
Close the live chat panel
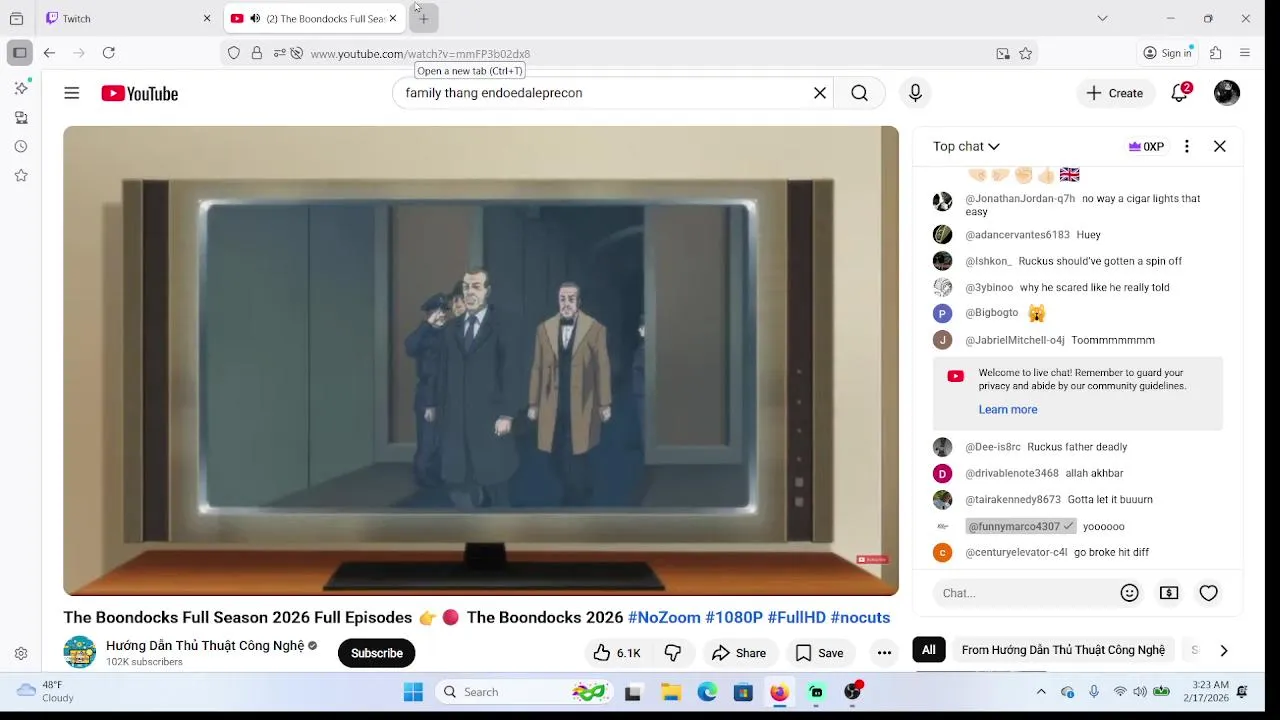click(1219, 146)
